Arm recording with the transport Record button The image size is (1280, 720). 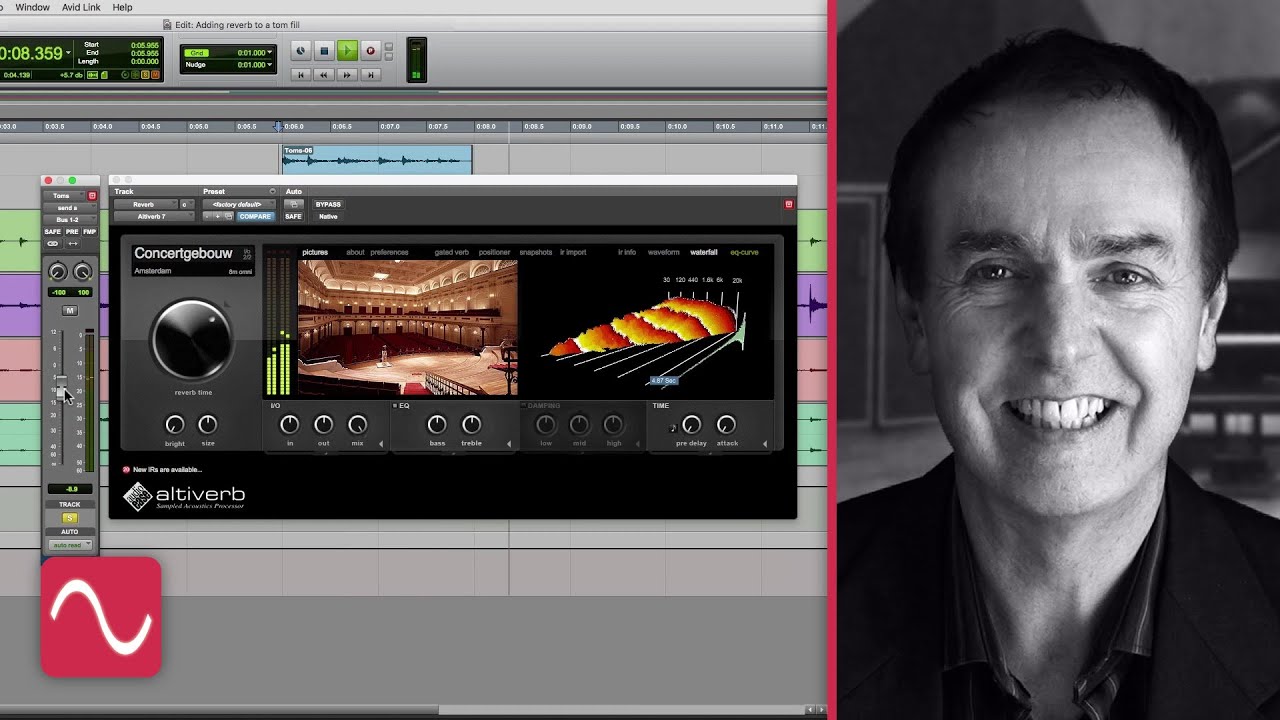click(x=370, y=50)
